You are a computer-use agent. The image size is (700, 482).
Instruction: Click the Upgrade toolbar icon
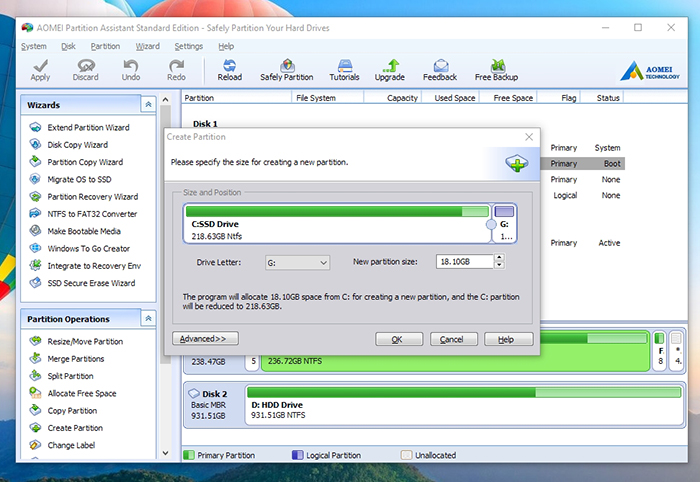390,66
